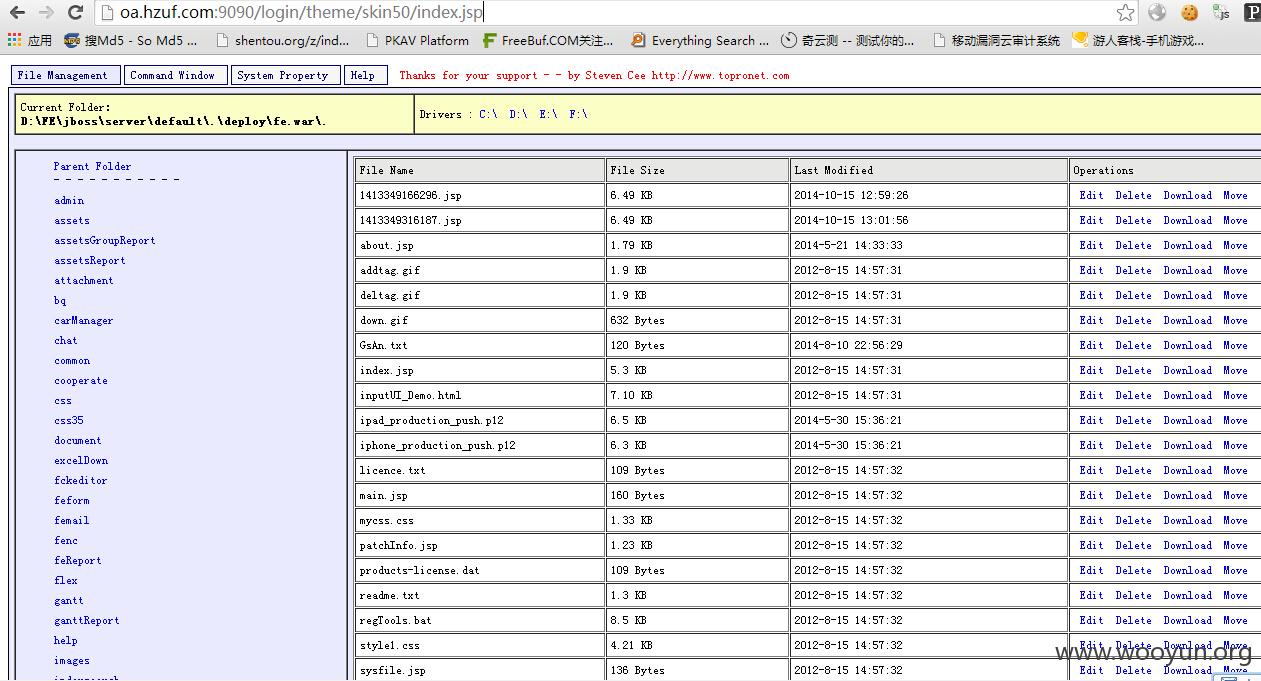Image resolution: width=1261 pixels, height=681 pixels.
Task: Open the css35 folder
Action: point(69,421)
